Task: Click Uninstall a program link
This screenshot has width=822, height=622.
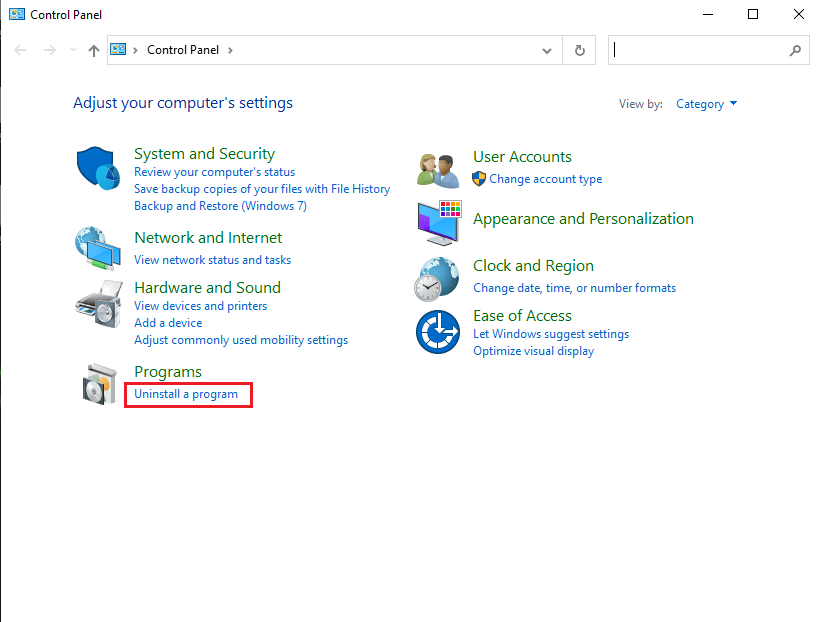Action: point(186,394)
